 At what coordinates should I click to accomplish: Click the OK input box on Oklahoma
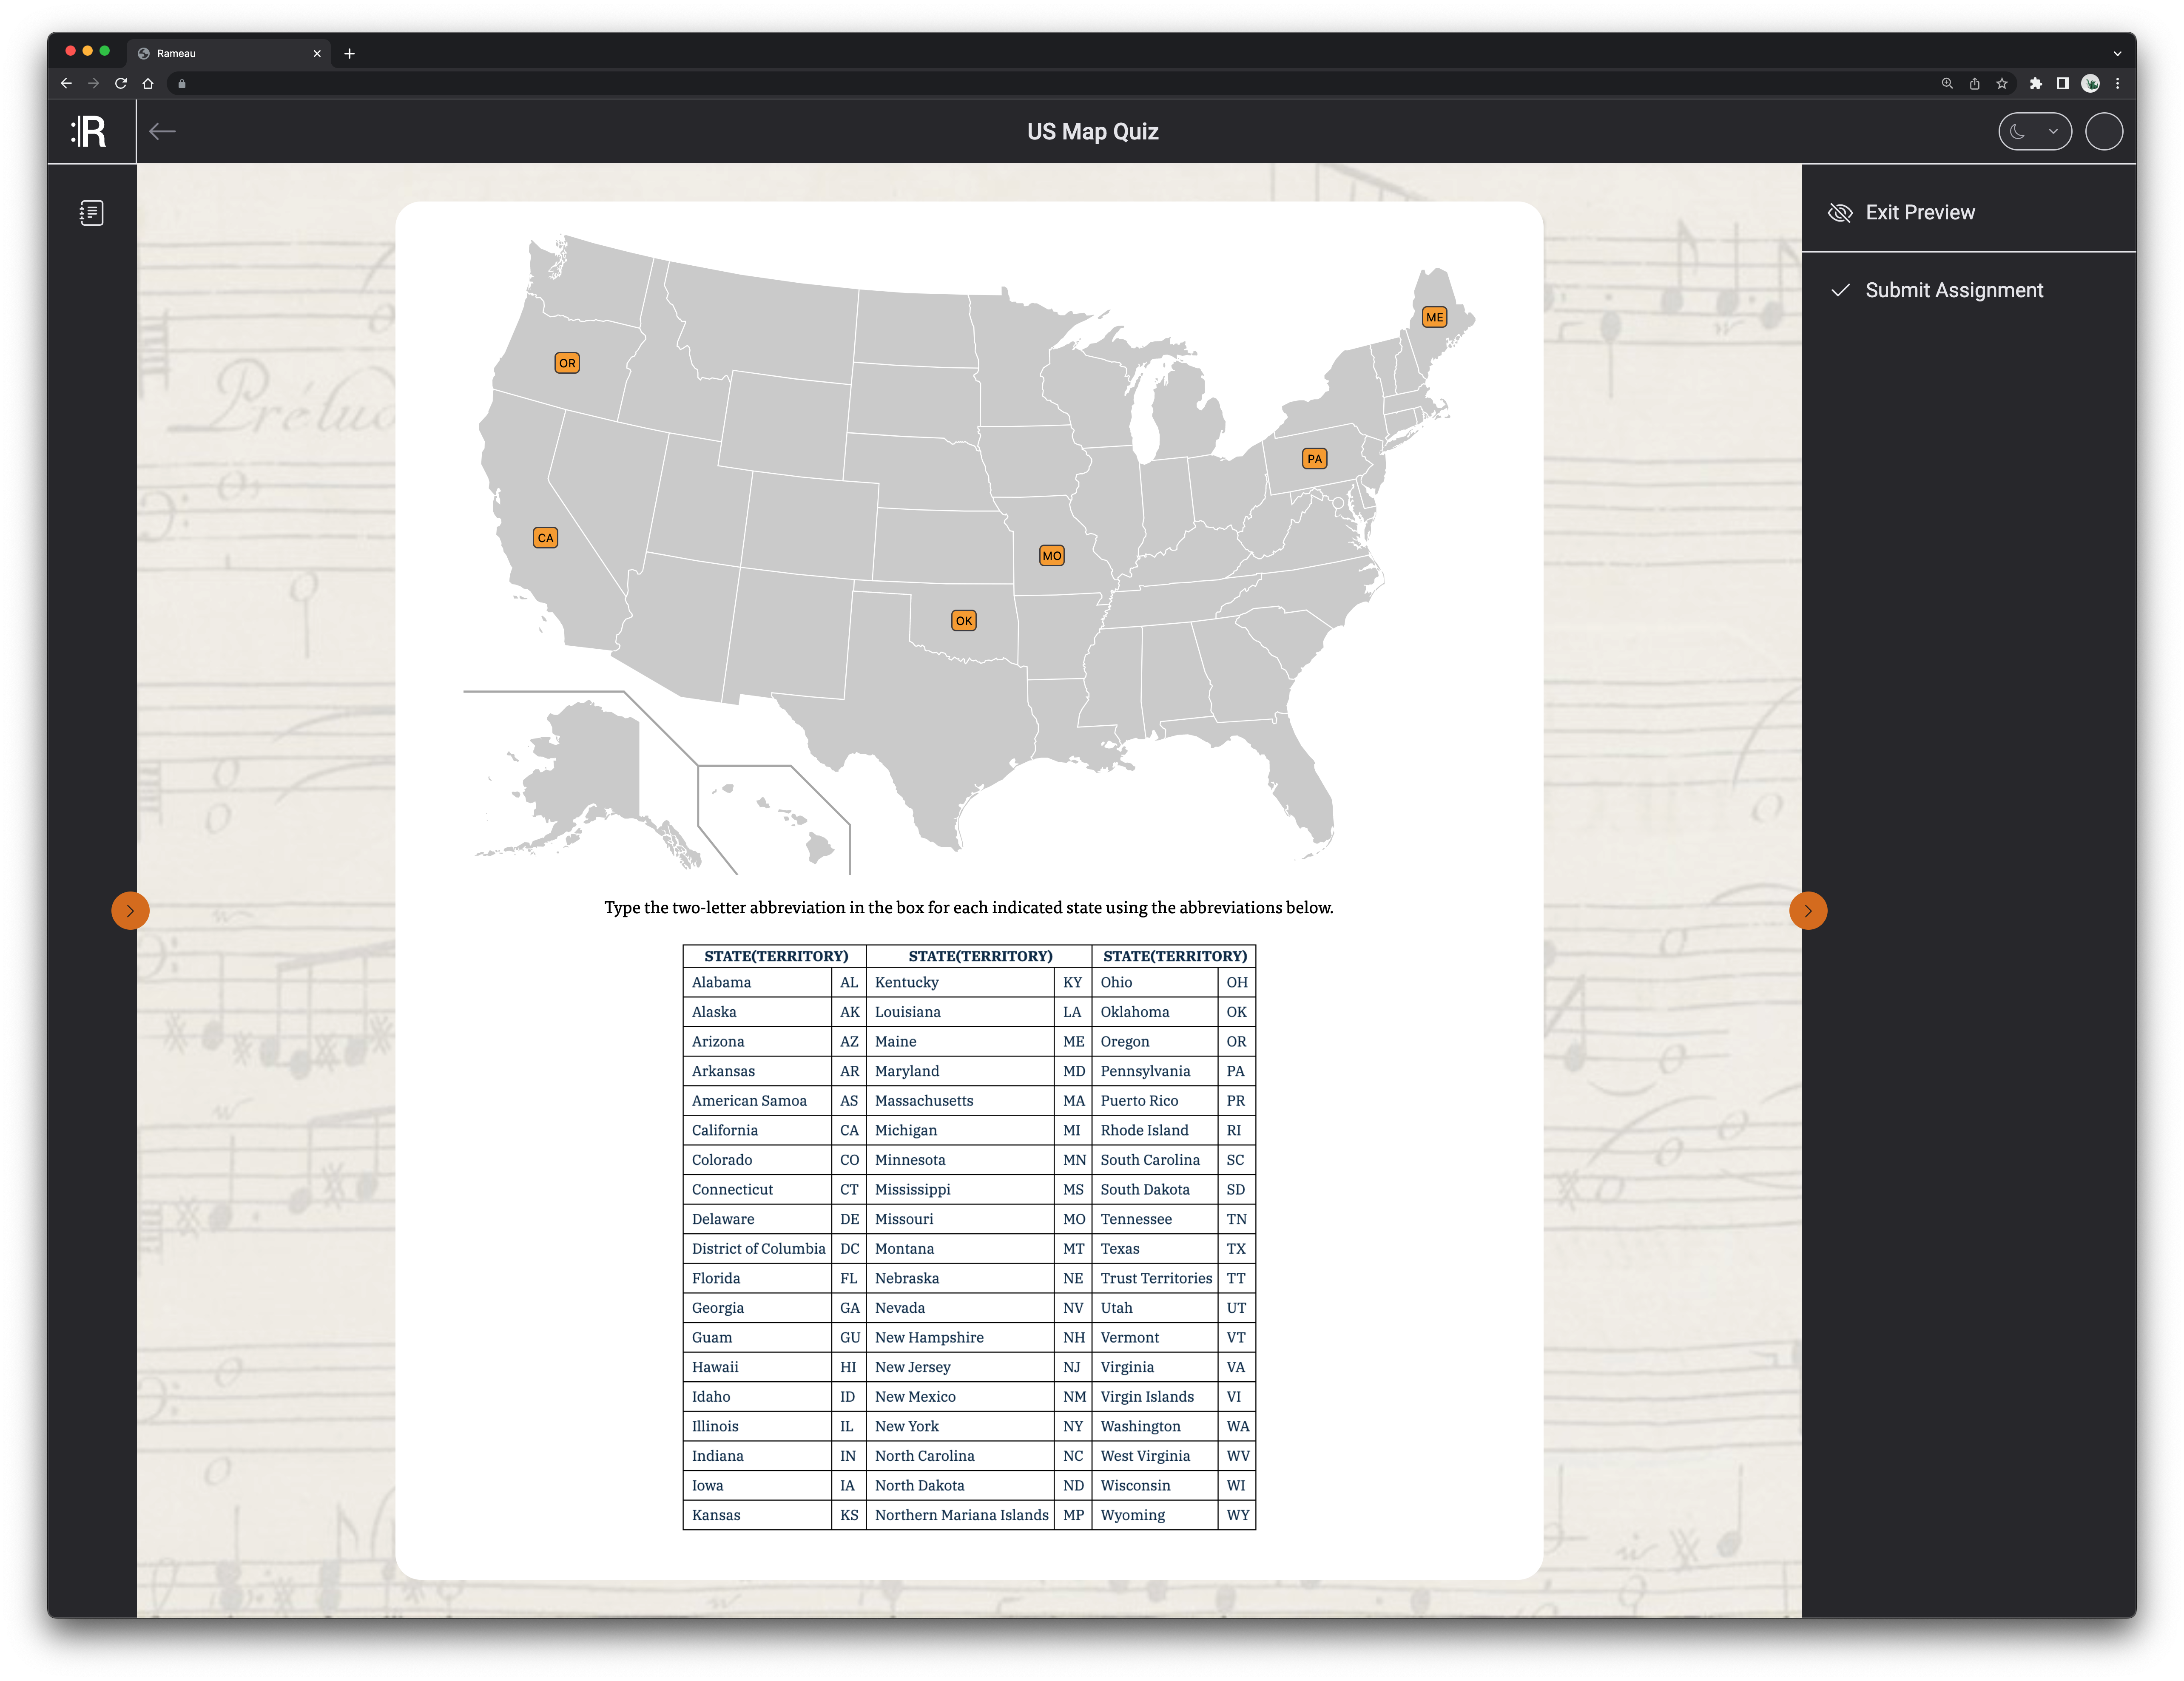(963, 621)
